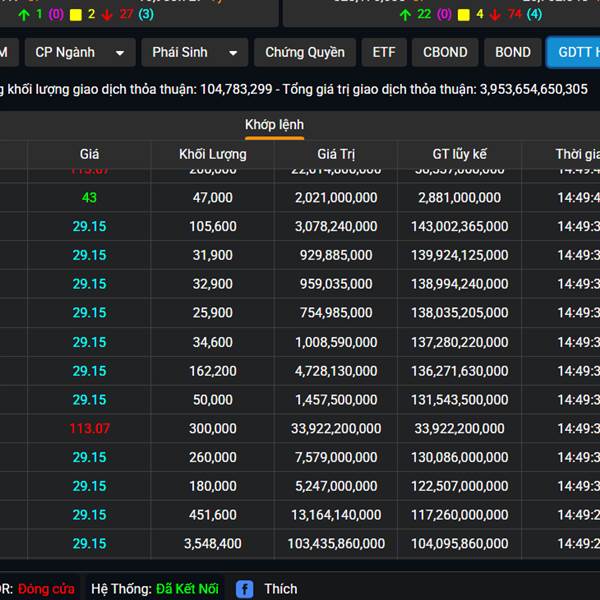
Task: Click the green up arrow showing 1 gainer
Action: [x=24, y=14]
